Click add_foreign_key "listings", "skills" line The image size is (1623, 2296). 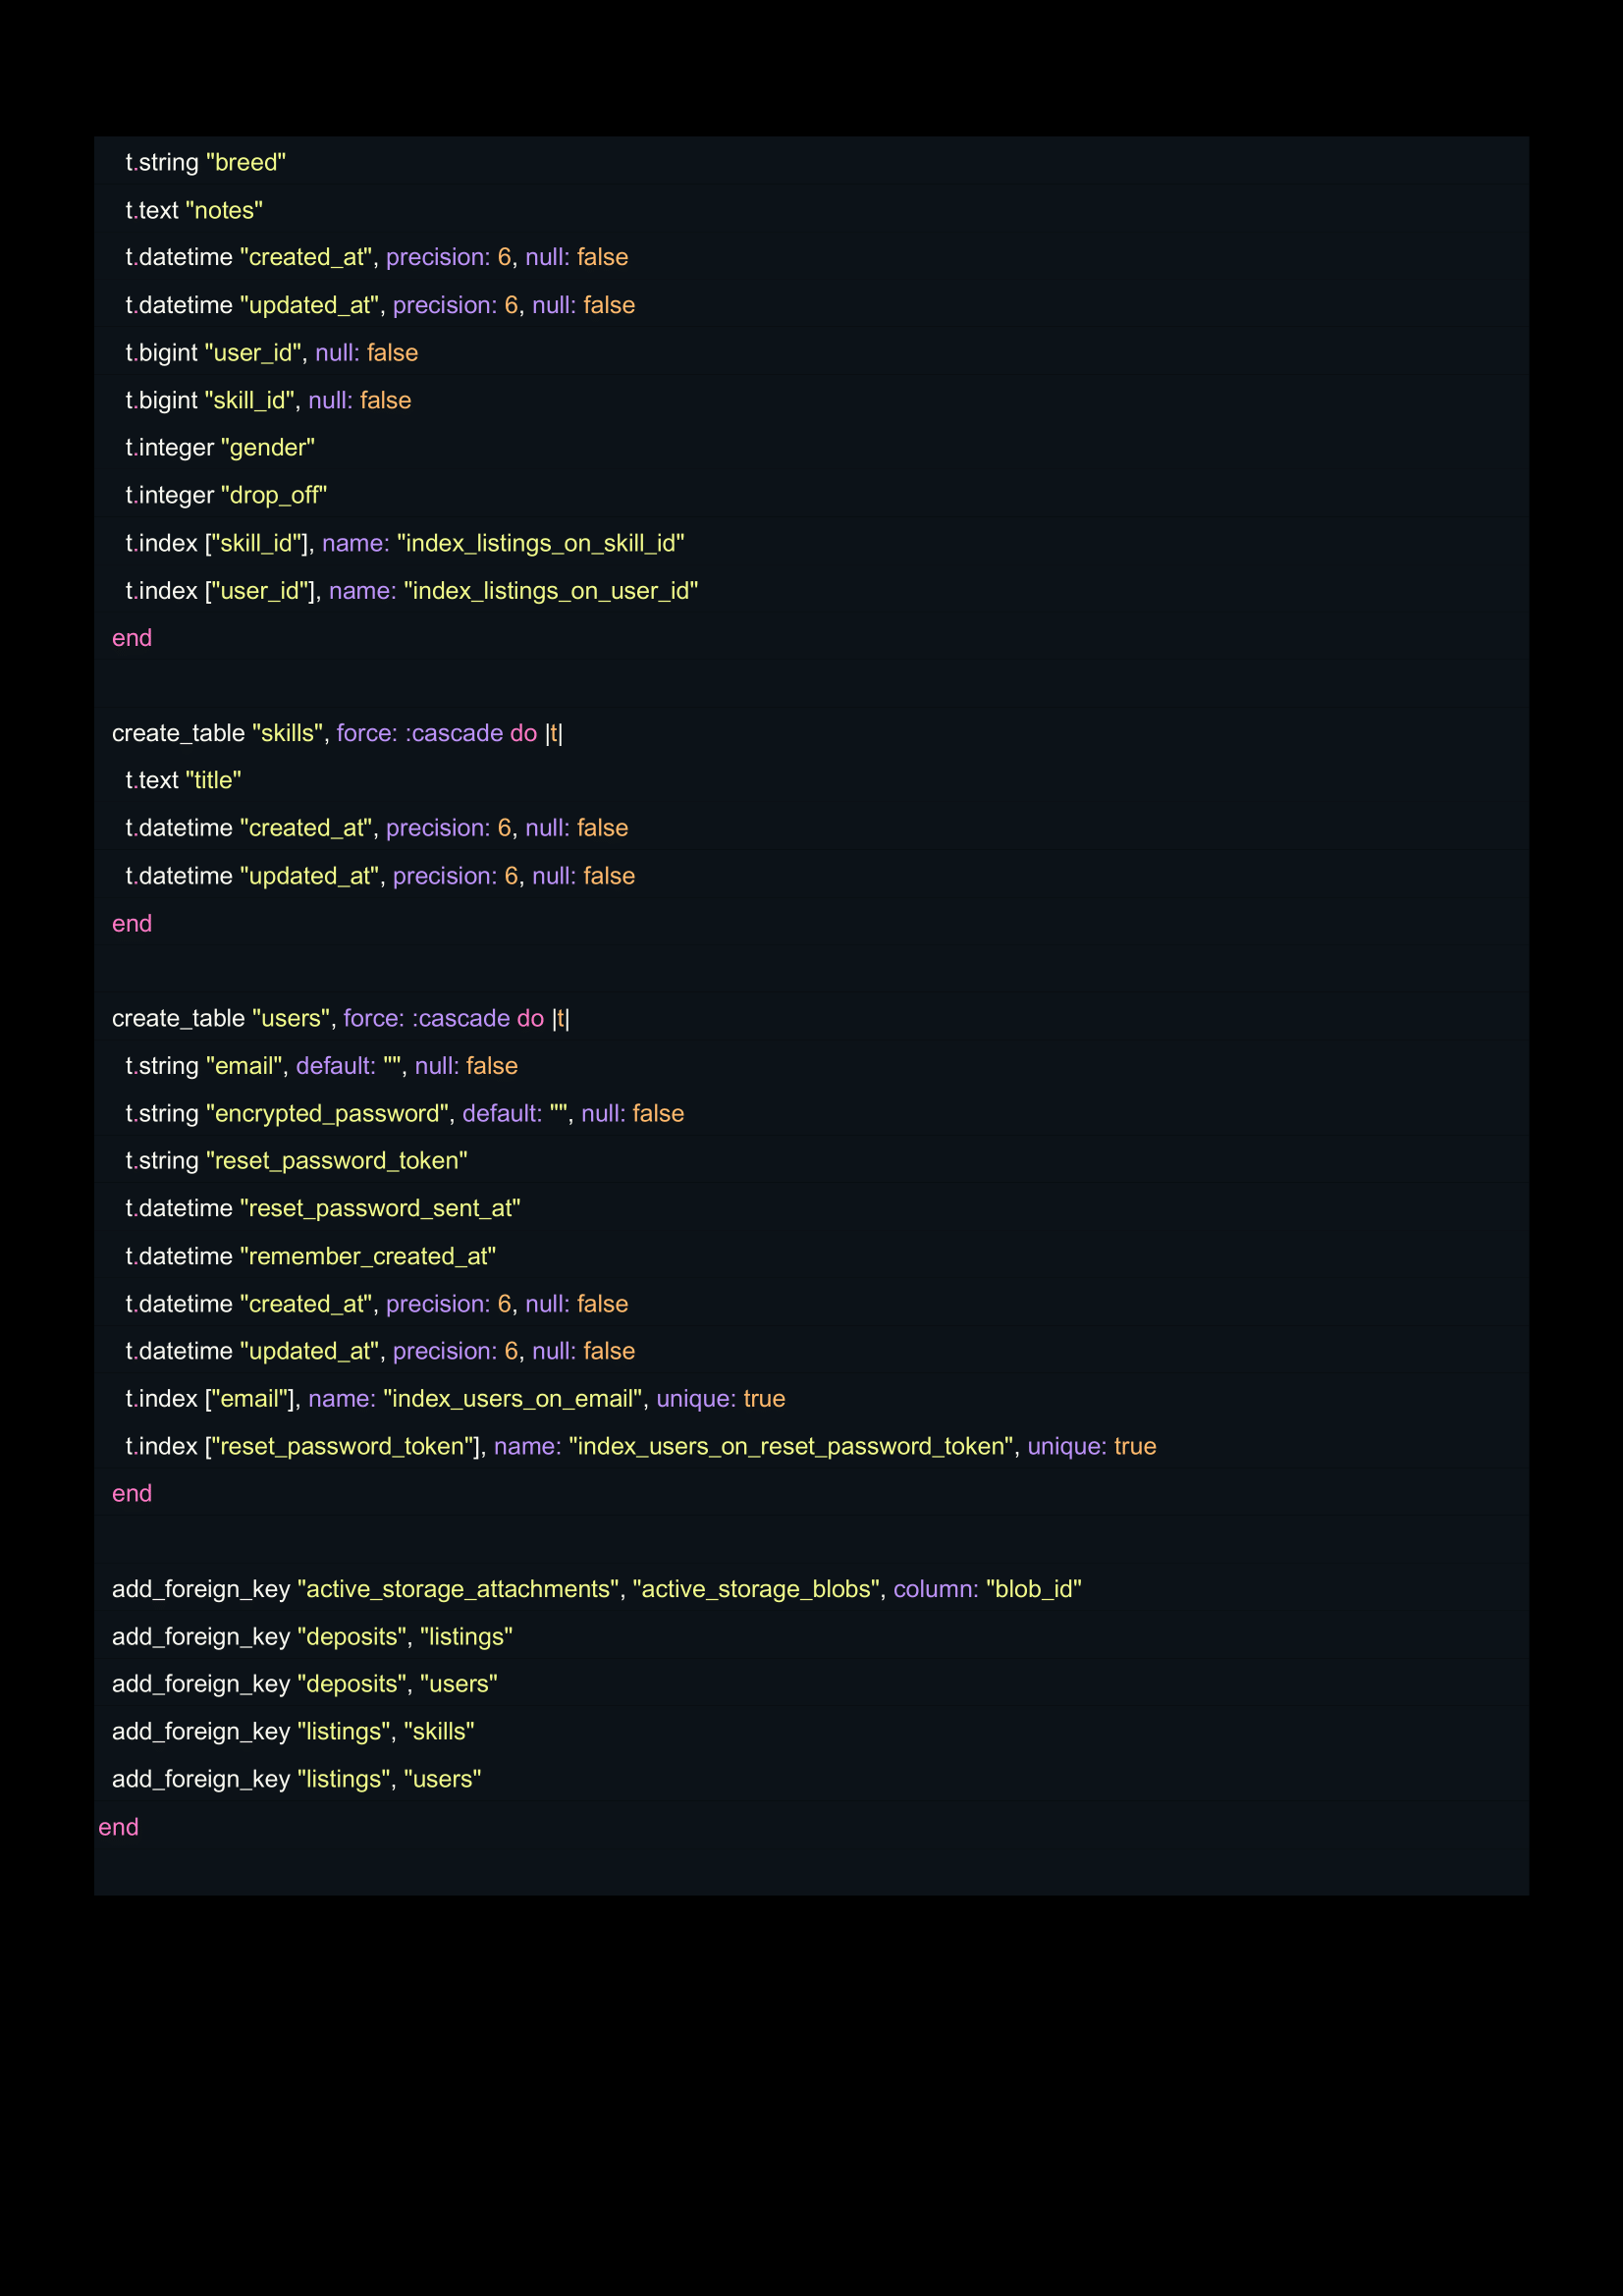pos(293,1732)
